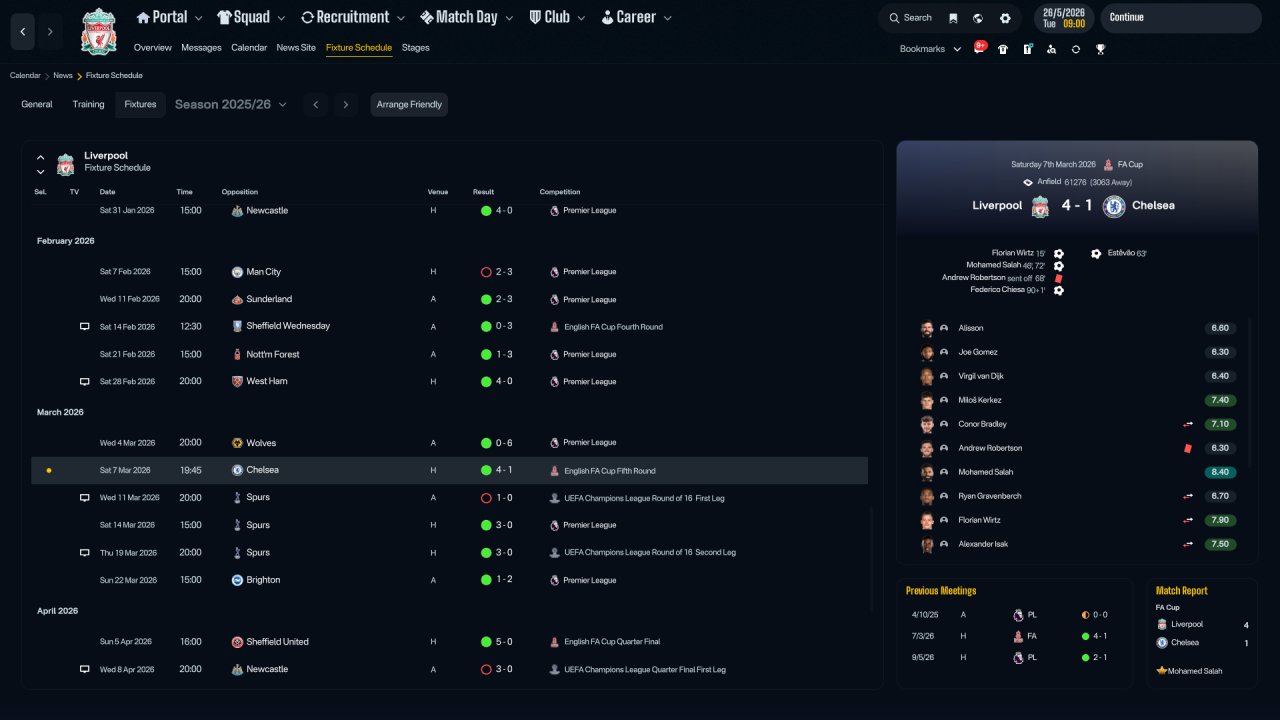Go back with the left arrow button

pyautogui.click(x=23, y=32)
